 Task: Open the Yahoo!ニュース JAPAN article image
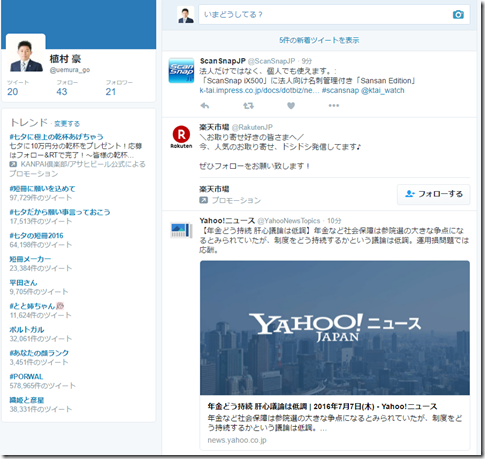(x=335, y=328)
